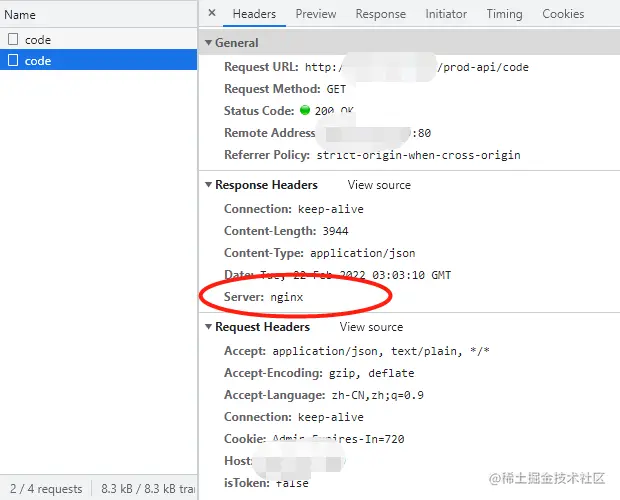The height and width of the screenshot is (500, 620).
Task: Click the 2 / 4 requests status
Action: pyautogui.click(x=46, y=489)
